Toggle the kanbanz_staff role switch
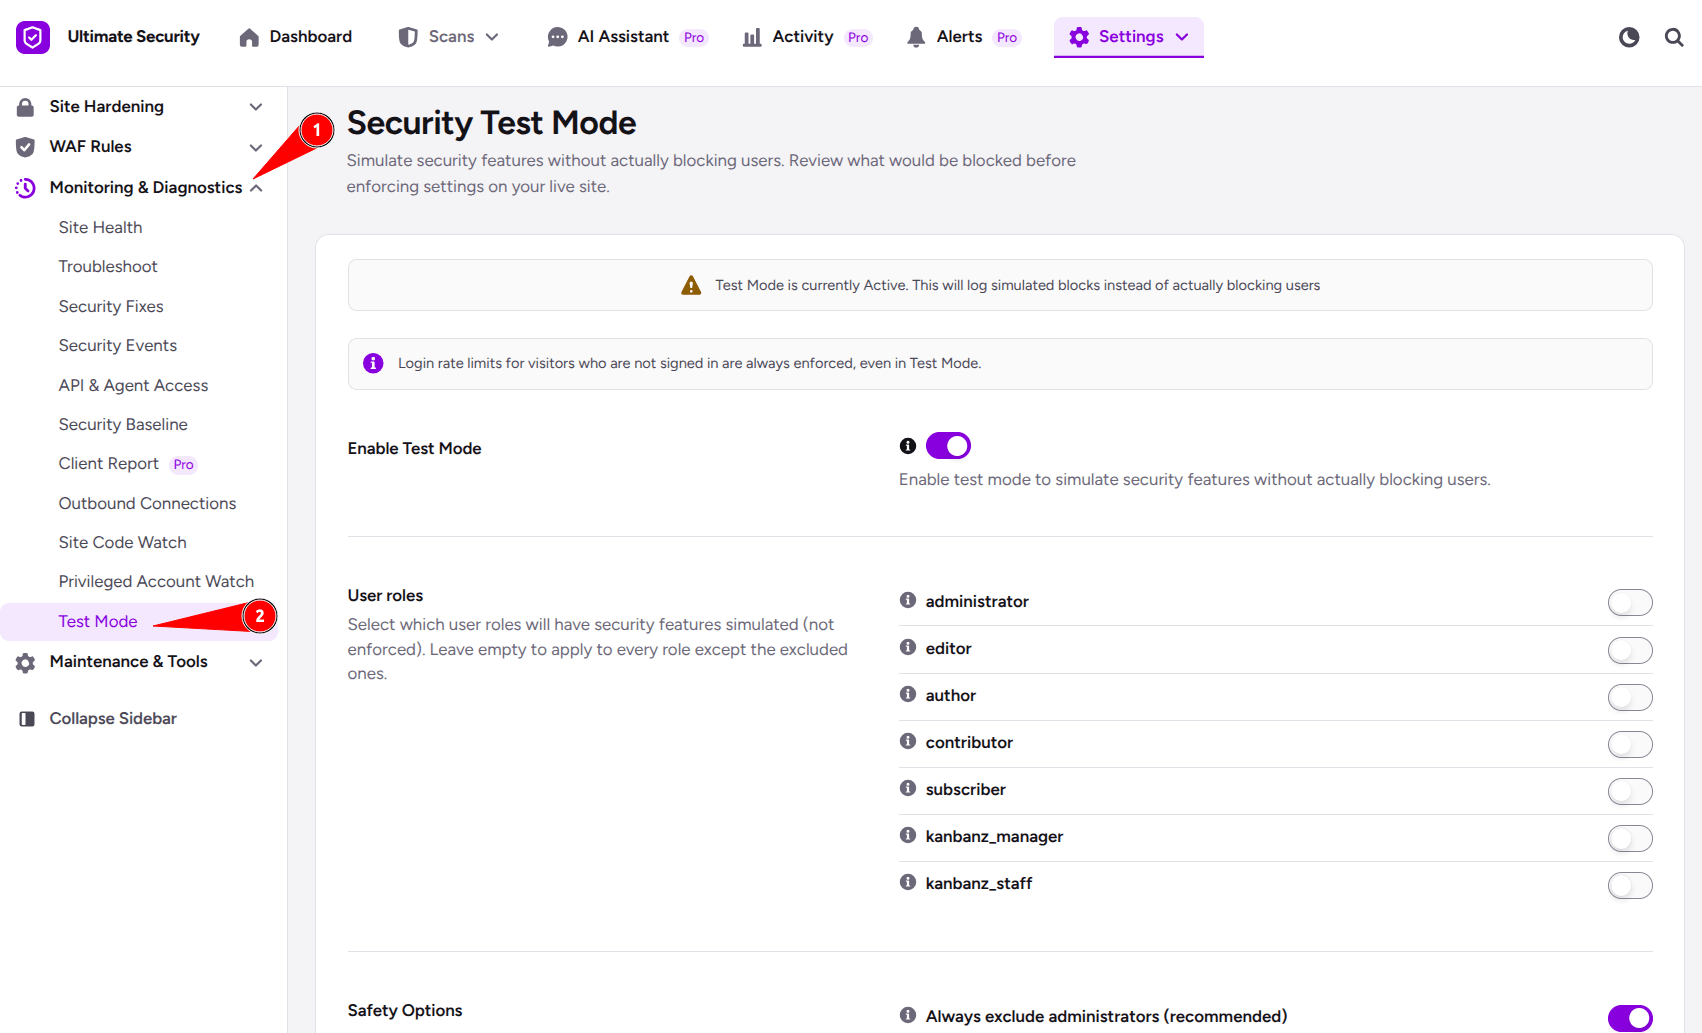The image size is (1702, 1033). coord(1630,885)
